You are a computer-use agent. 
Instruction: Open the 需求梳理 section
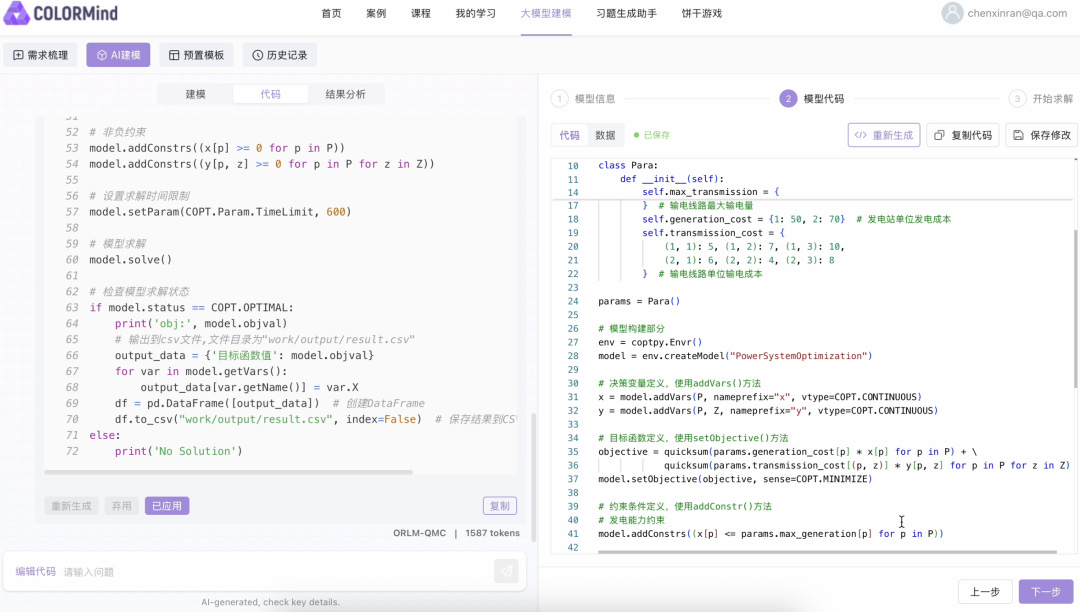pyautogui.click(x=41, y=55)
